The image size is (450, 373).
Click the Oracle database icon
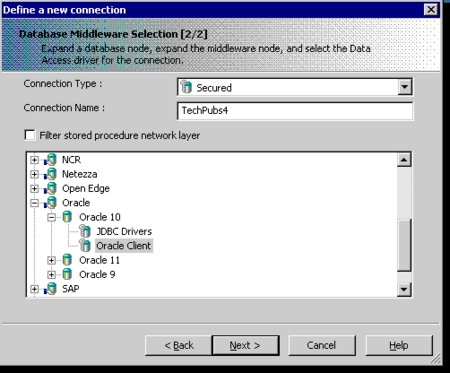coord(50,203)
